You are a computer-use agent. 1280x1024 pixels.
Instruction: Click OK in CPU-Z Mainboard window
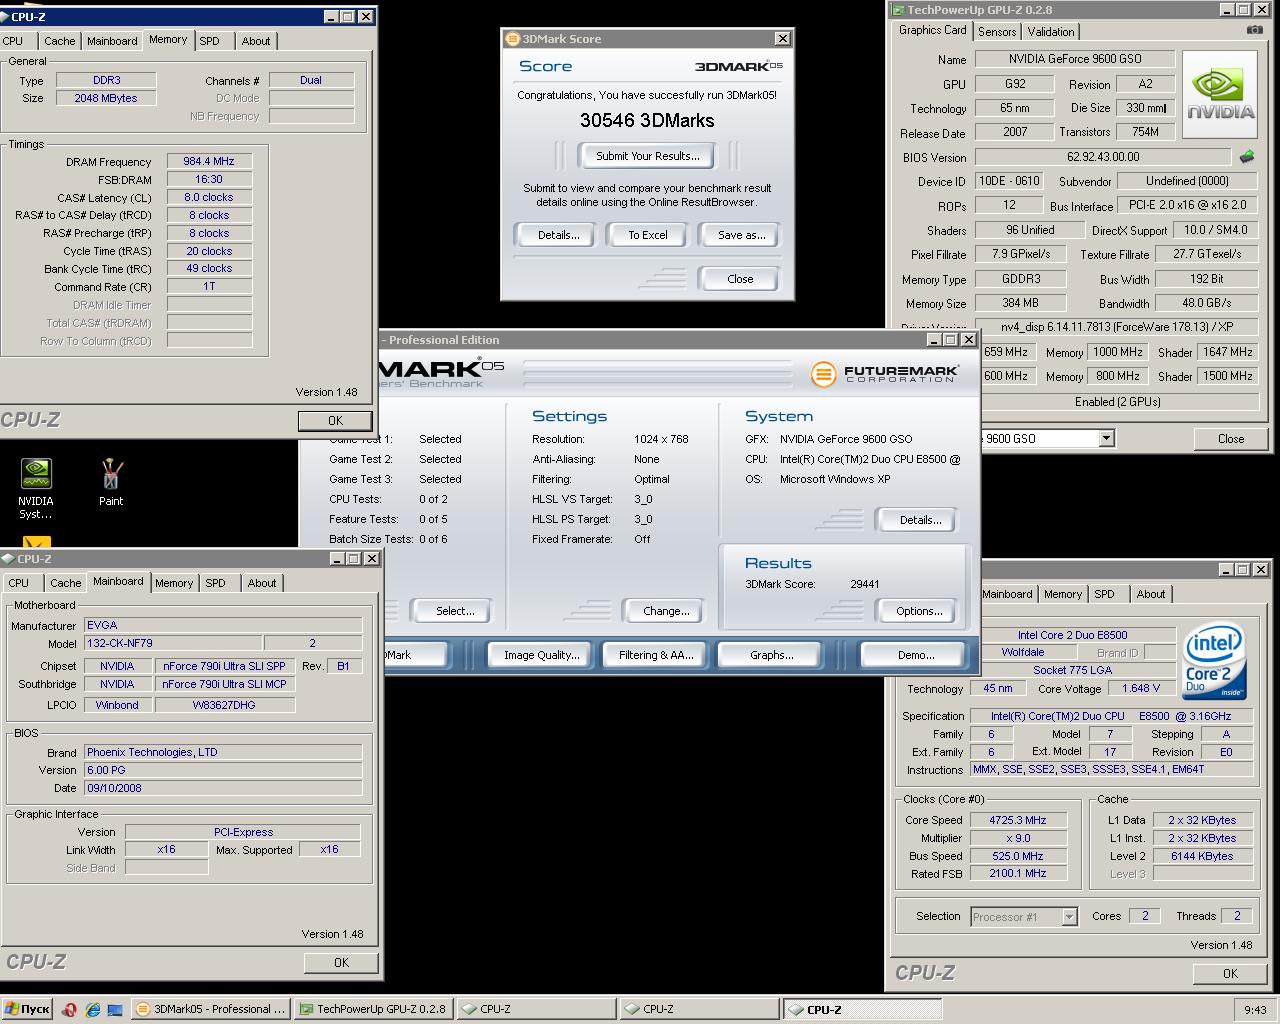click(341, 962)
